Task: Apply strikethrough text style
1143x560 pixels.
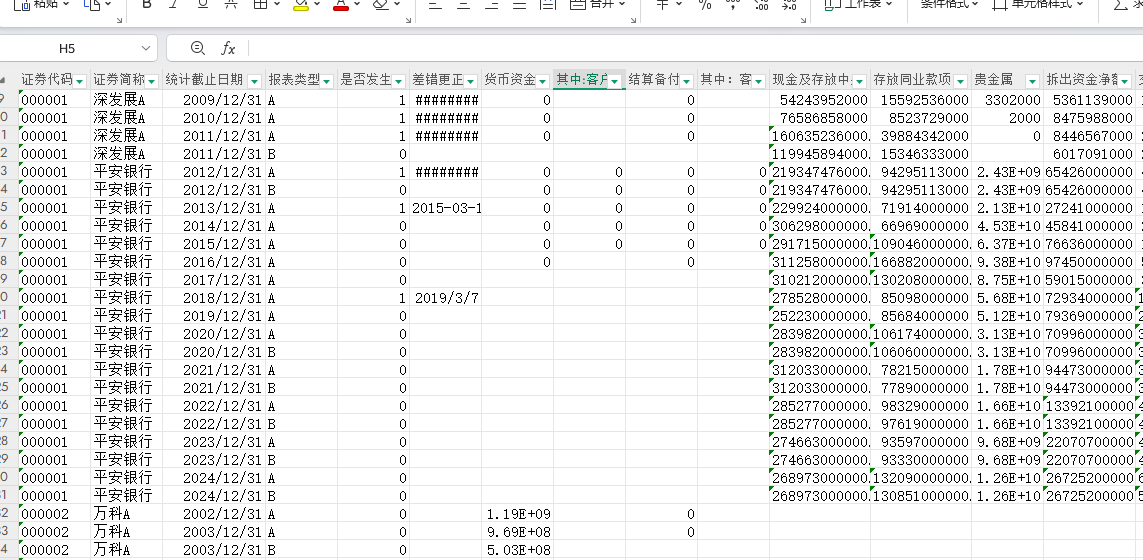Action: click(x=230, y=4)
